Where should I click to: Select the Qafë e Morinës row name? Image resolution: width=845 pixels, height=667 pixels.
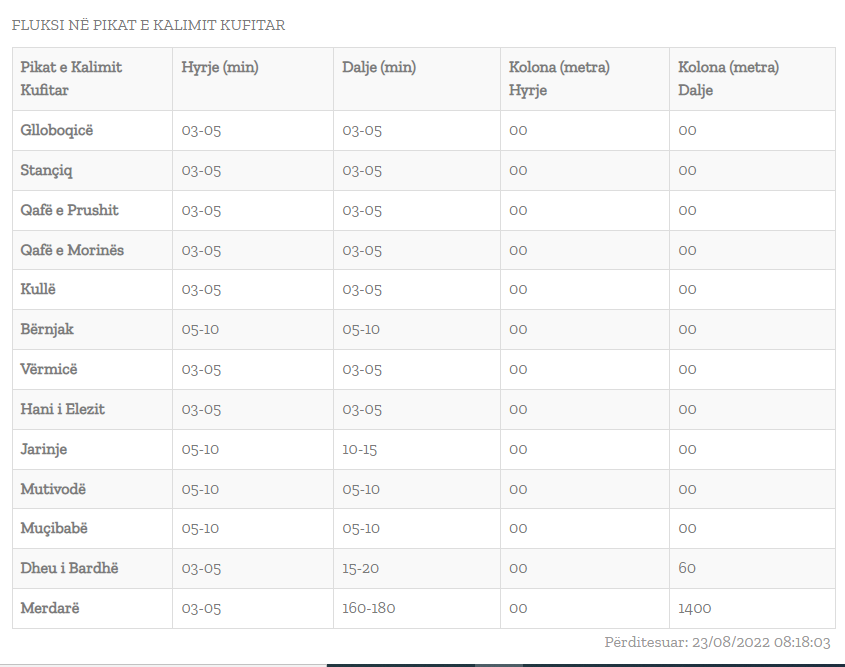click(x=72, y=250)
